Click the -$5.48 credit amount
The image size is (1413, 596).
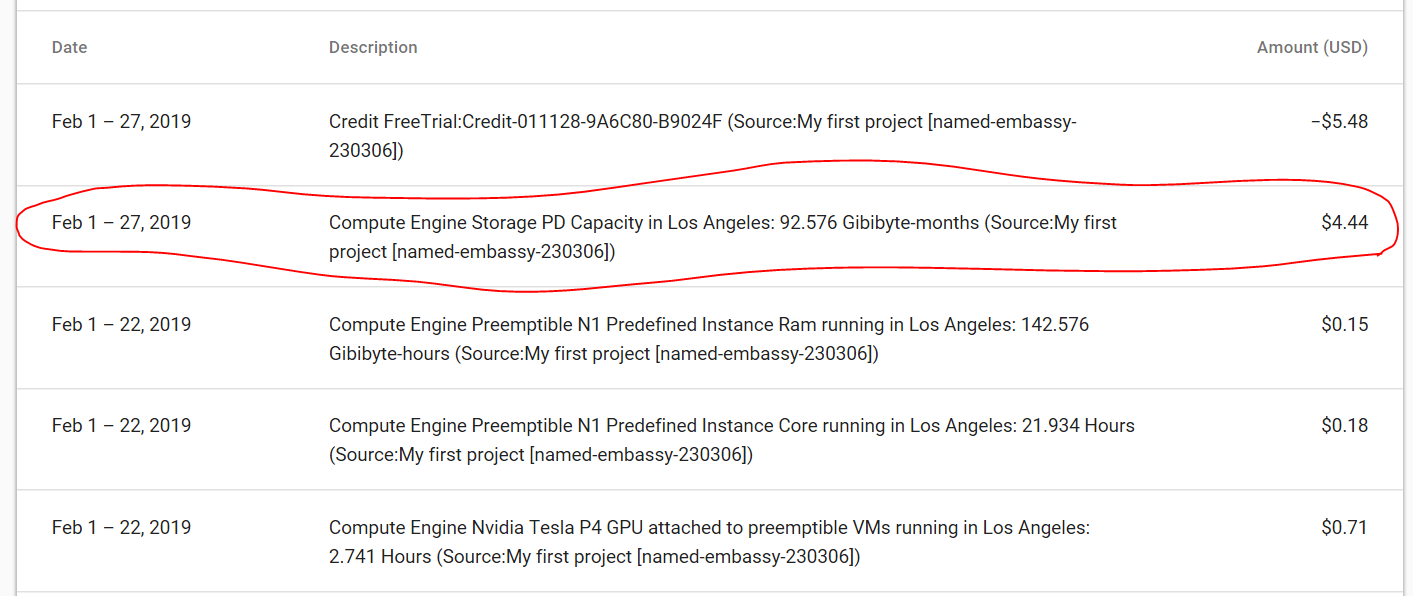[1339, 121]
